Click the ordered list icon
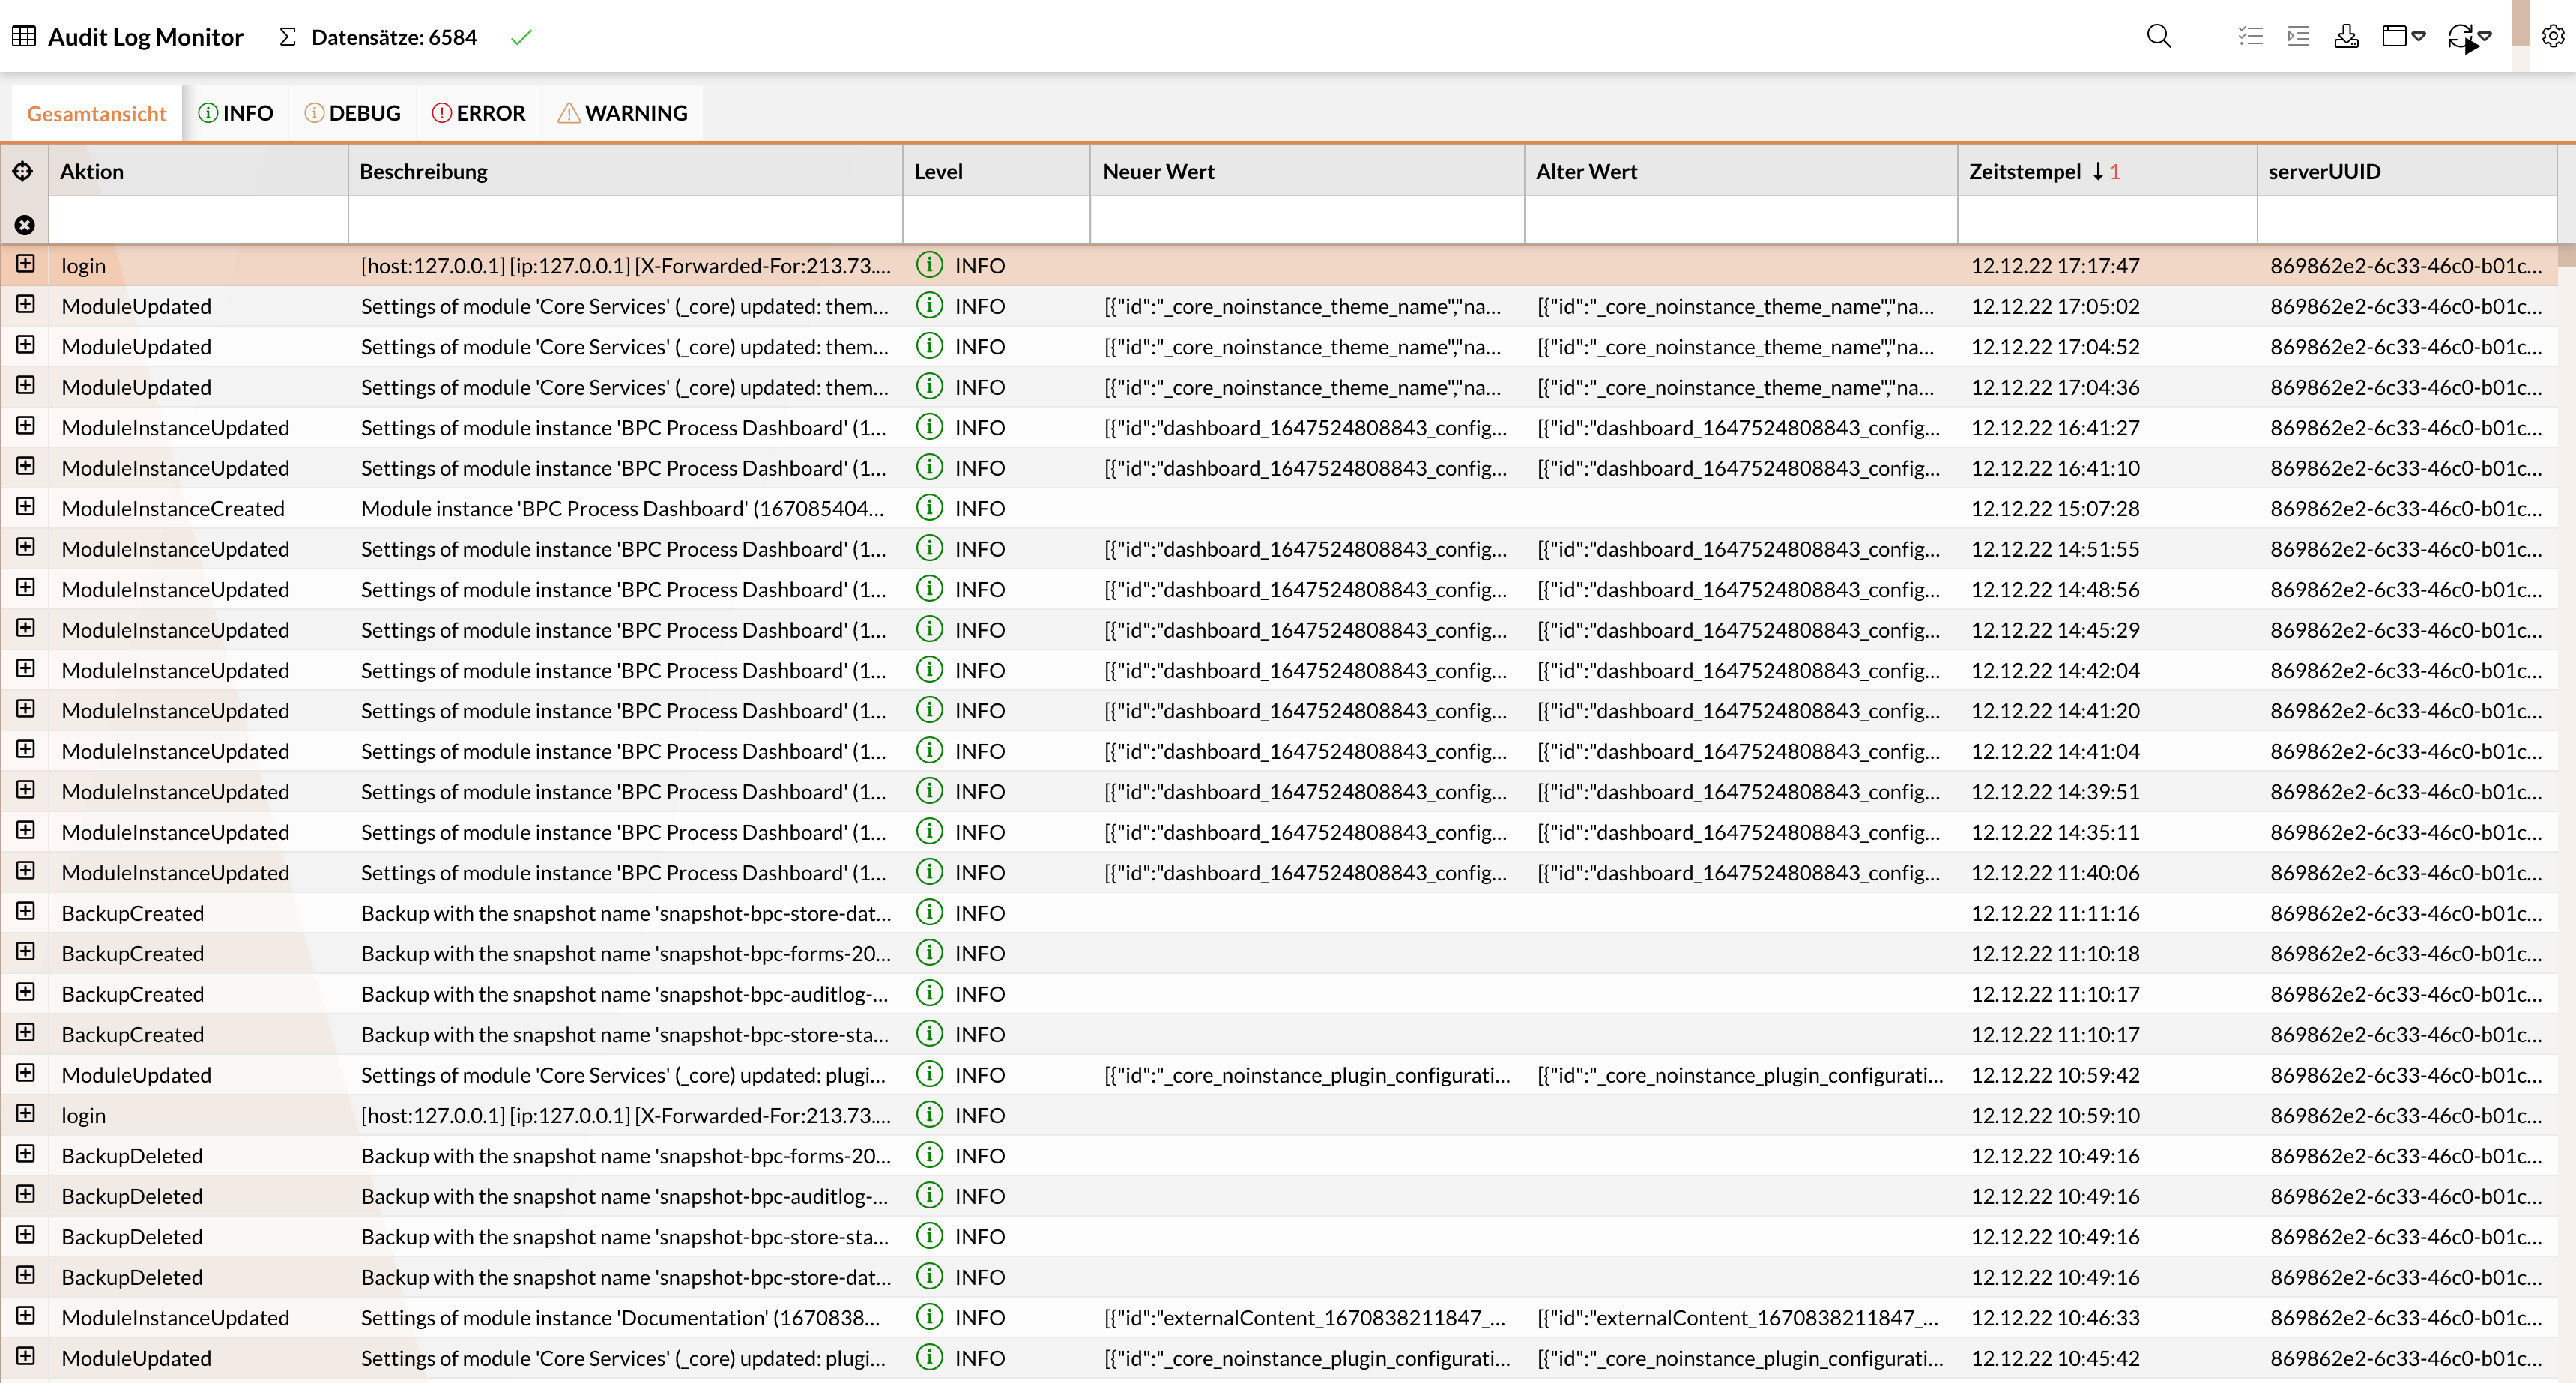 pyautogui.click(x=2298, y=37)
